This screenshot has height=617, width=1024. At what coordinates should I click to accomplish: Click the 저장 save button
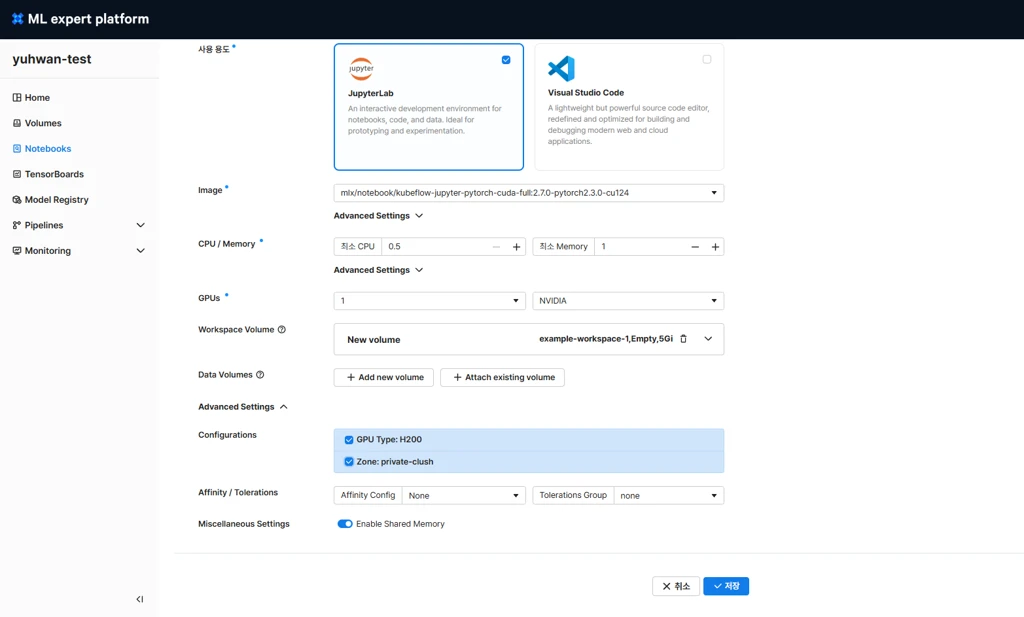pos(726,586)
